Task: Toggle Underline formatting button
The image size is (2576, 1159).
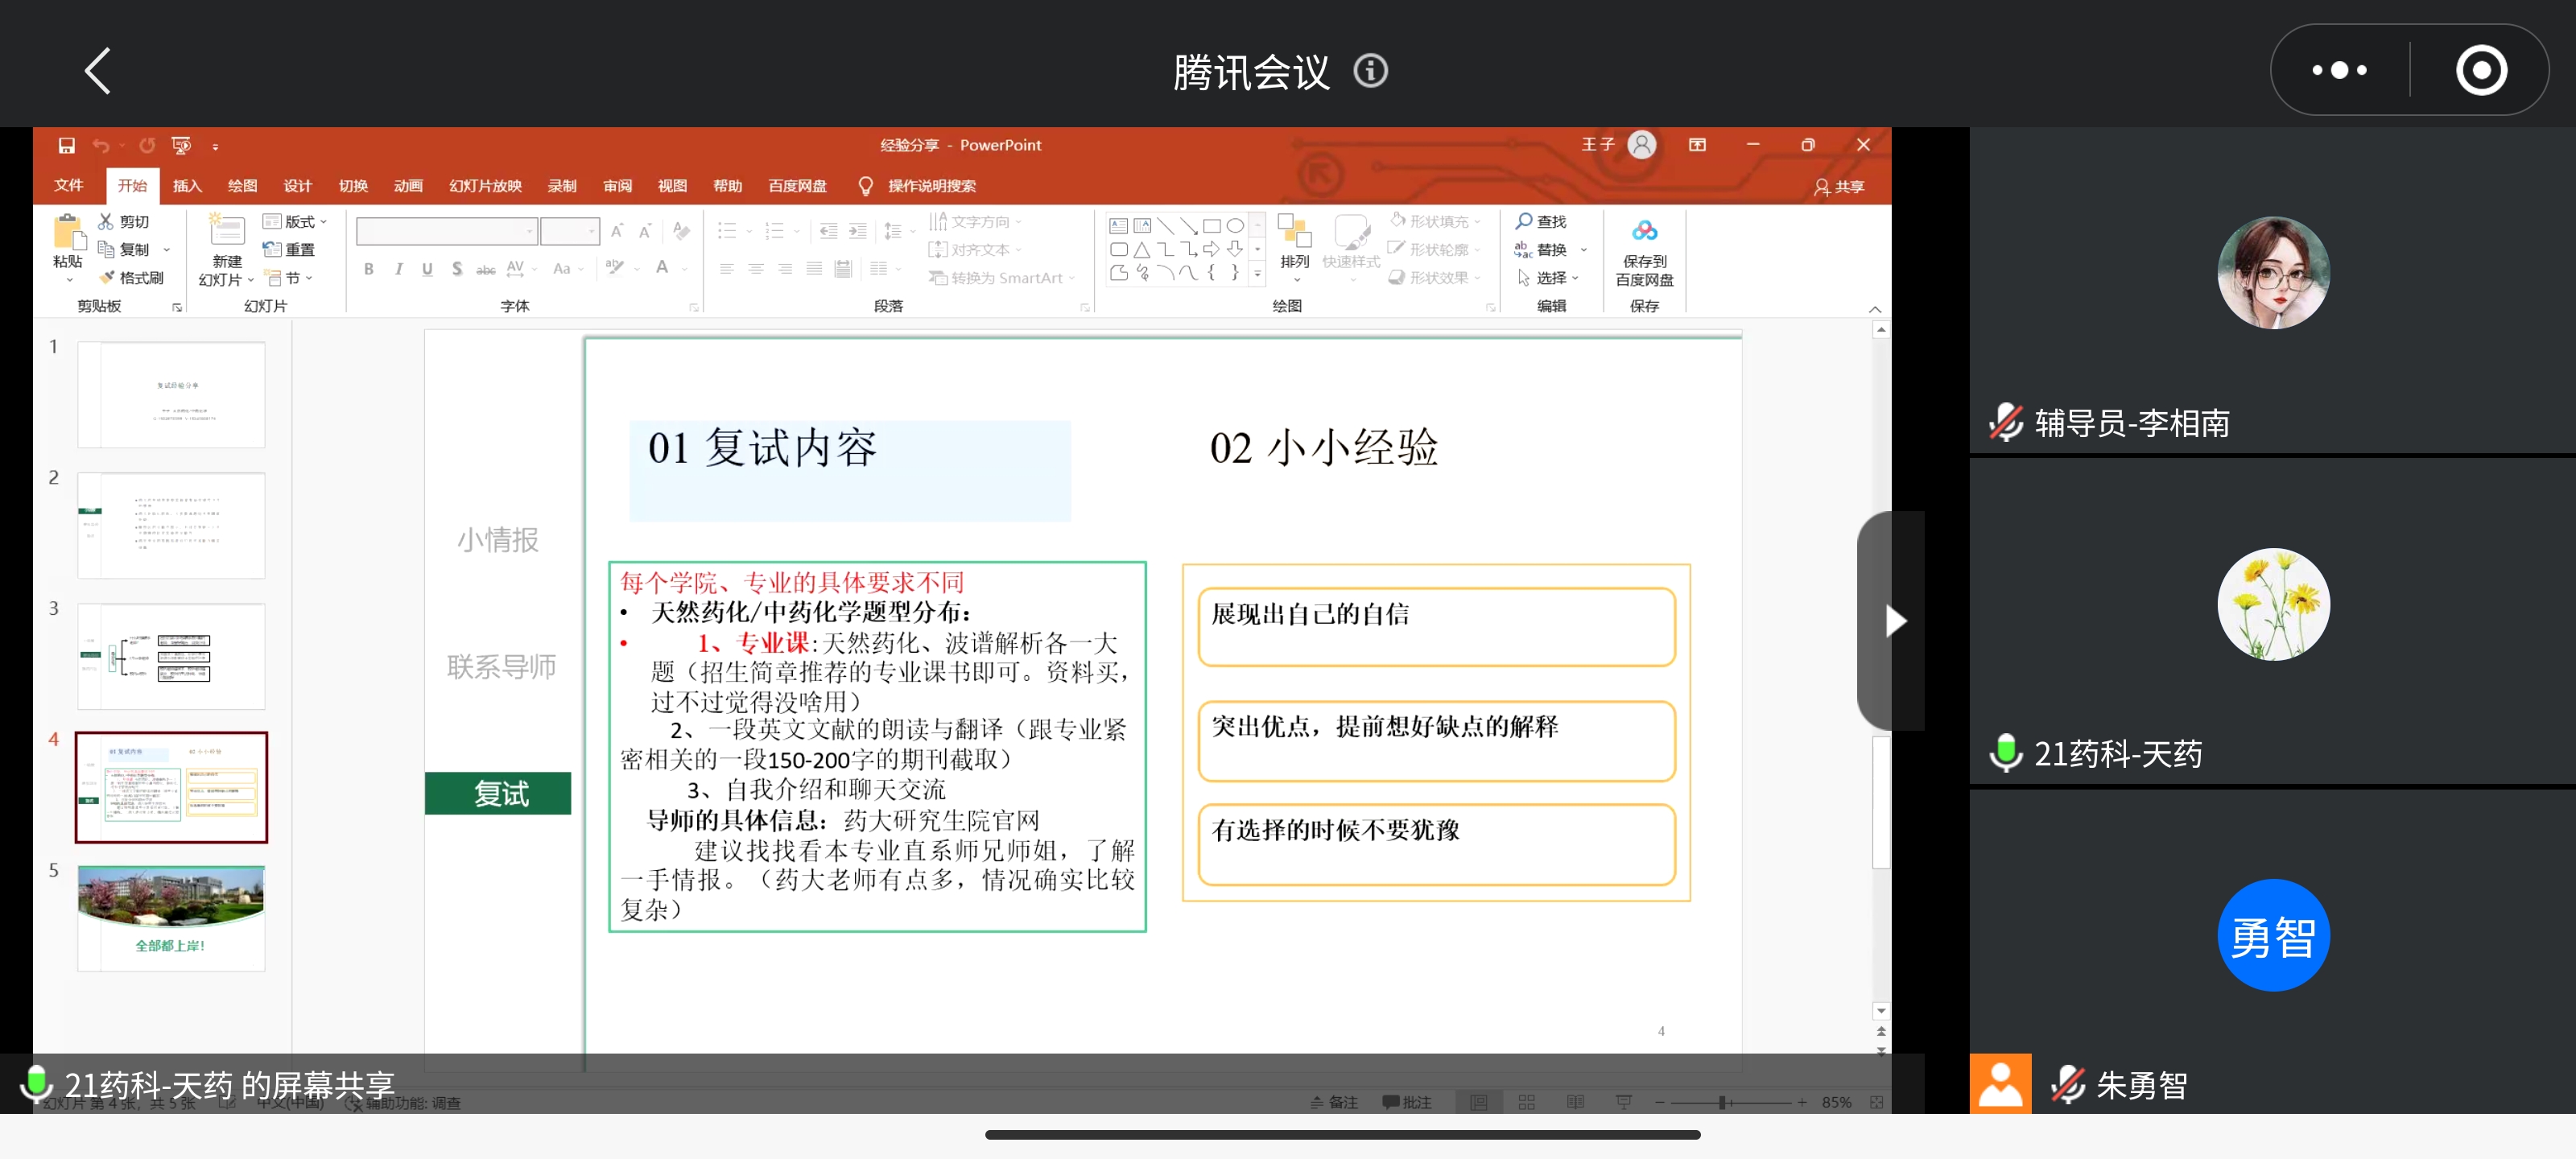Action: tap(427, 269)
